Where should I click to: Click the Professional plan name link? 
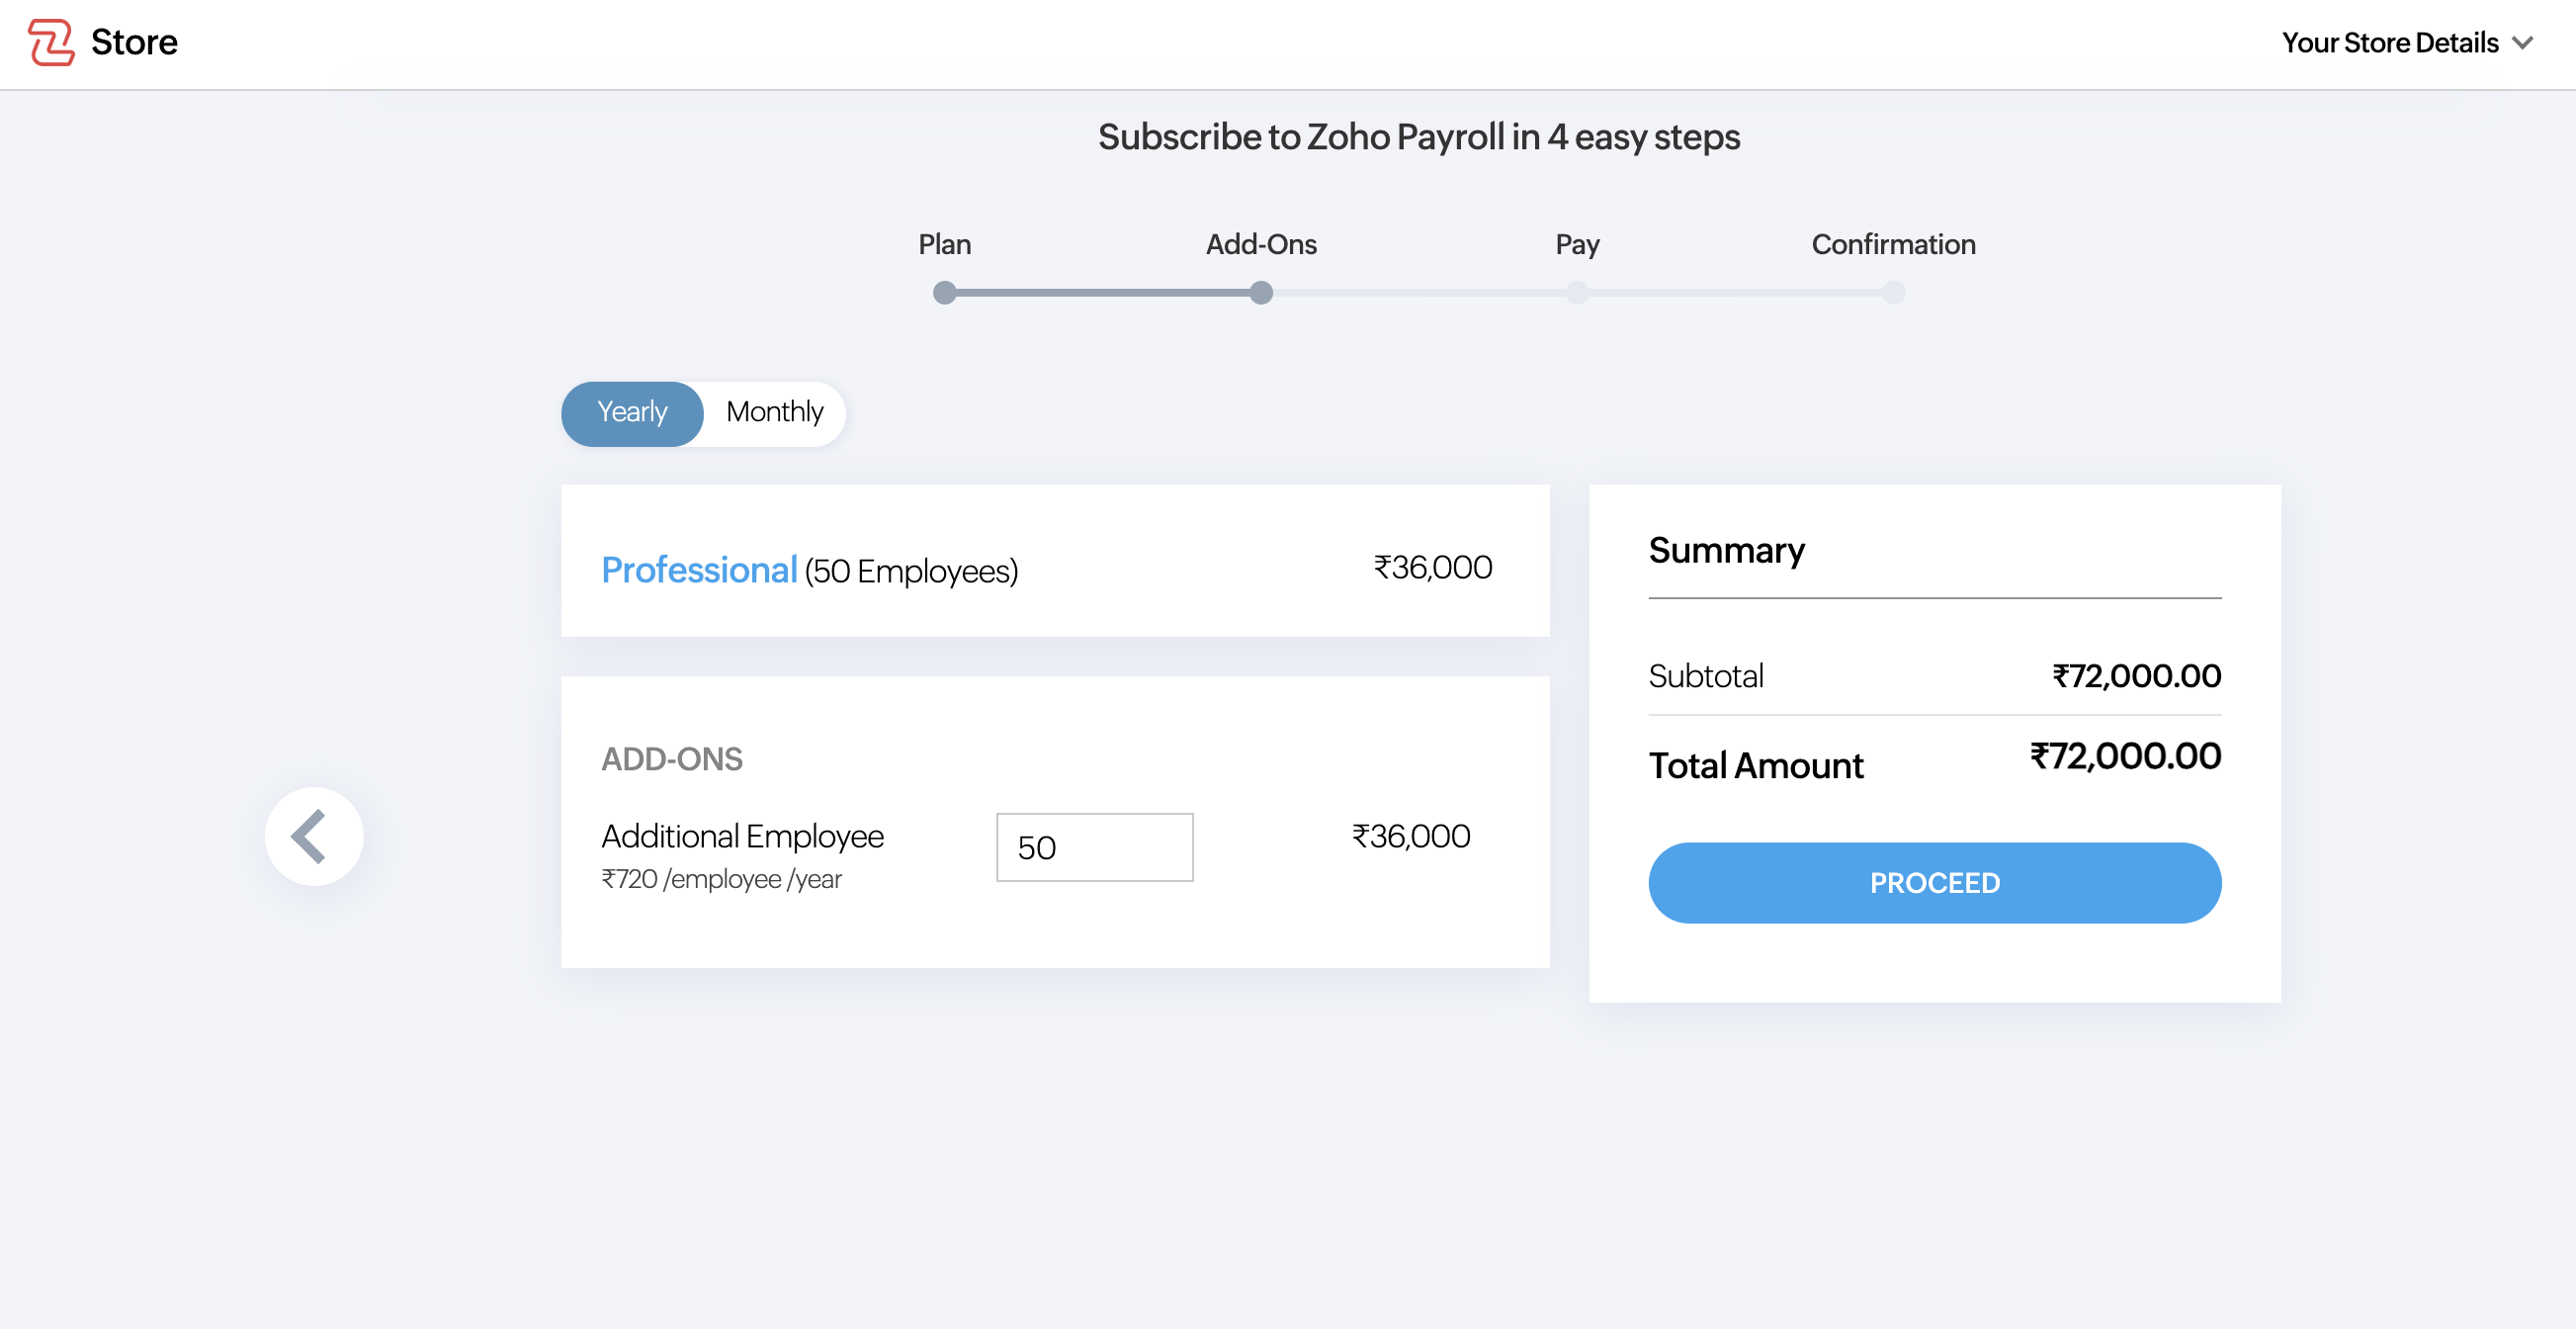pos(699,570)
